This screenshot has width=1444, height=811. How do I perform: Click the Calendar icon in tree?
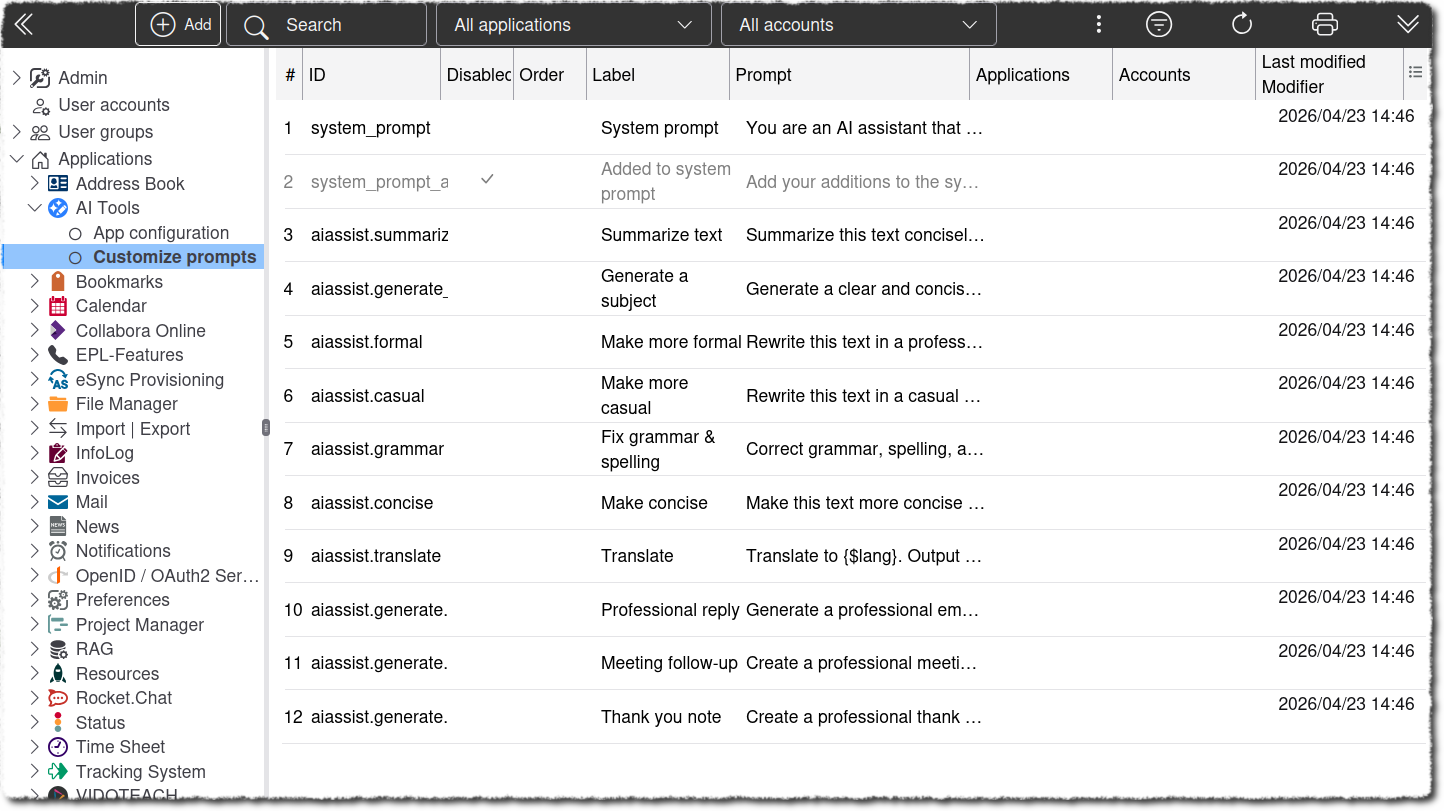click(x=58, y=306)
